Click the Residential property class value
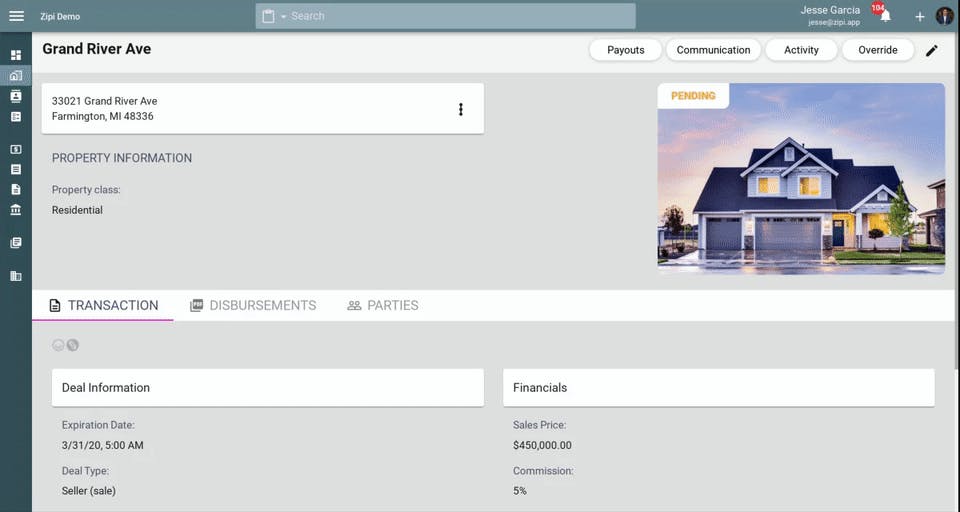The width and height of the screenshot is (960, 512). (77, 210)
